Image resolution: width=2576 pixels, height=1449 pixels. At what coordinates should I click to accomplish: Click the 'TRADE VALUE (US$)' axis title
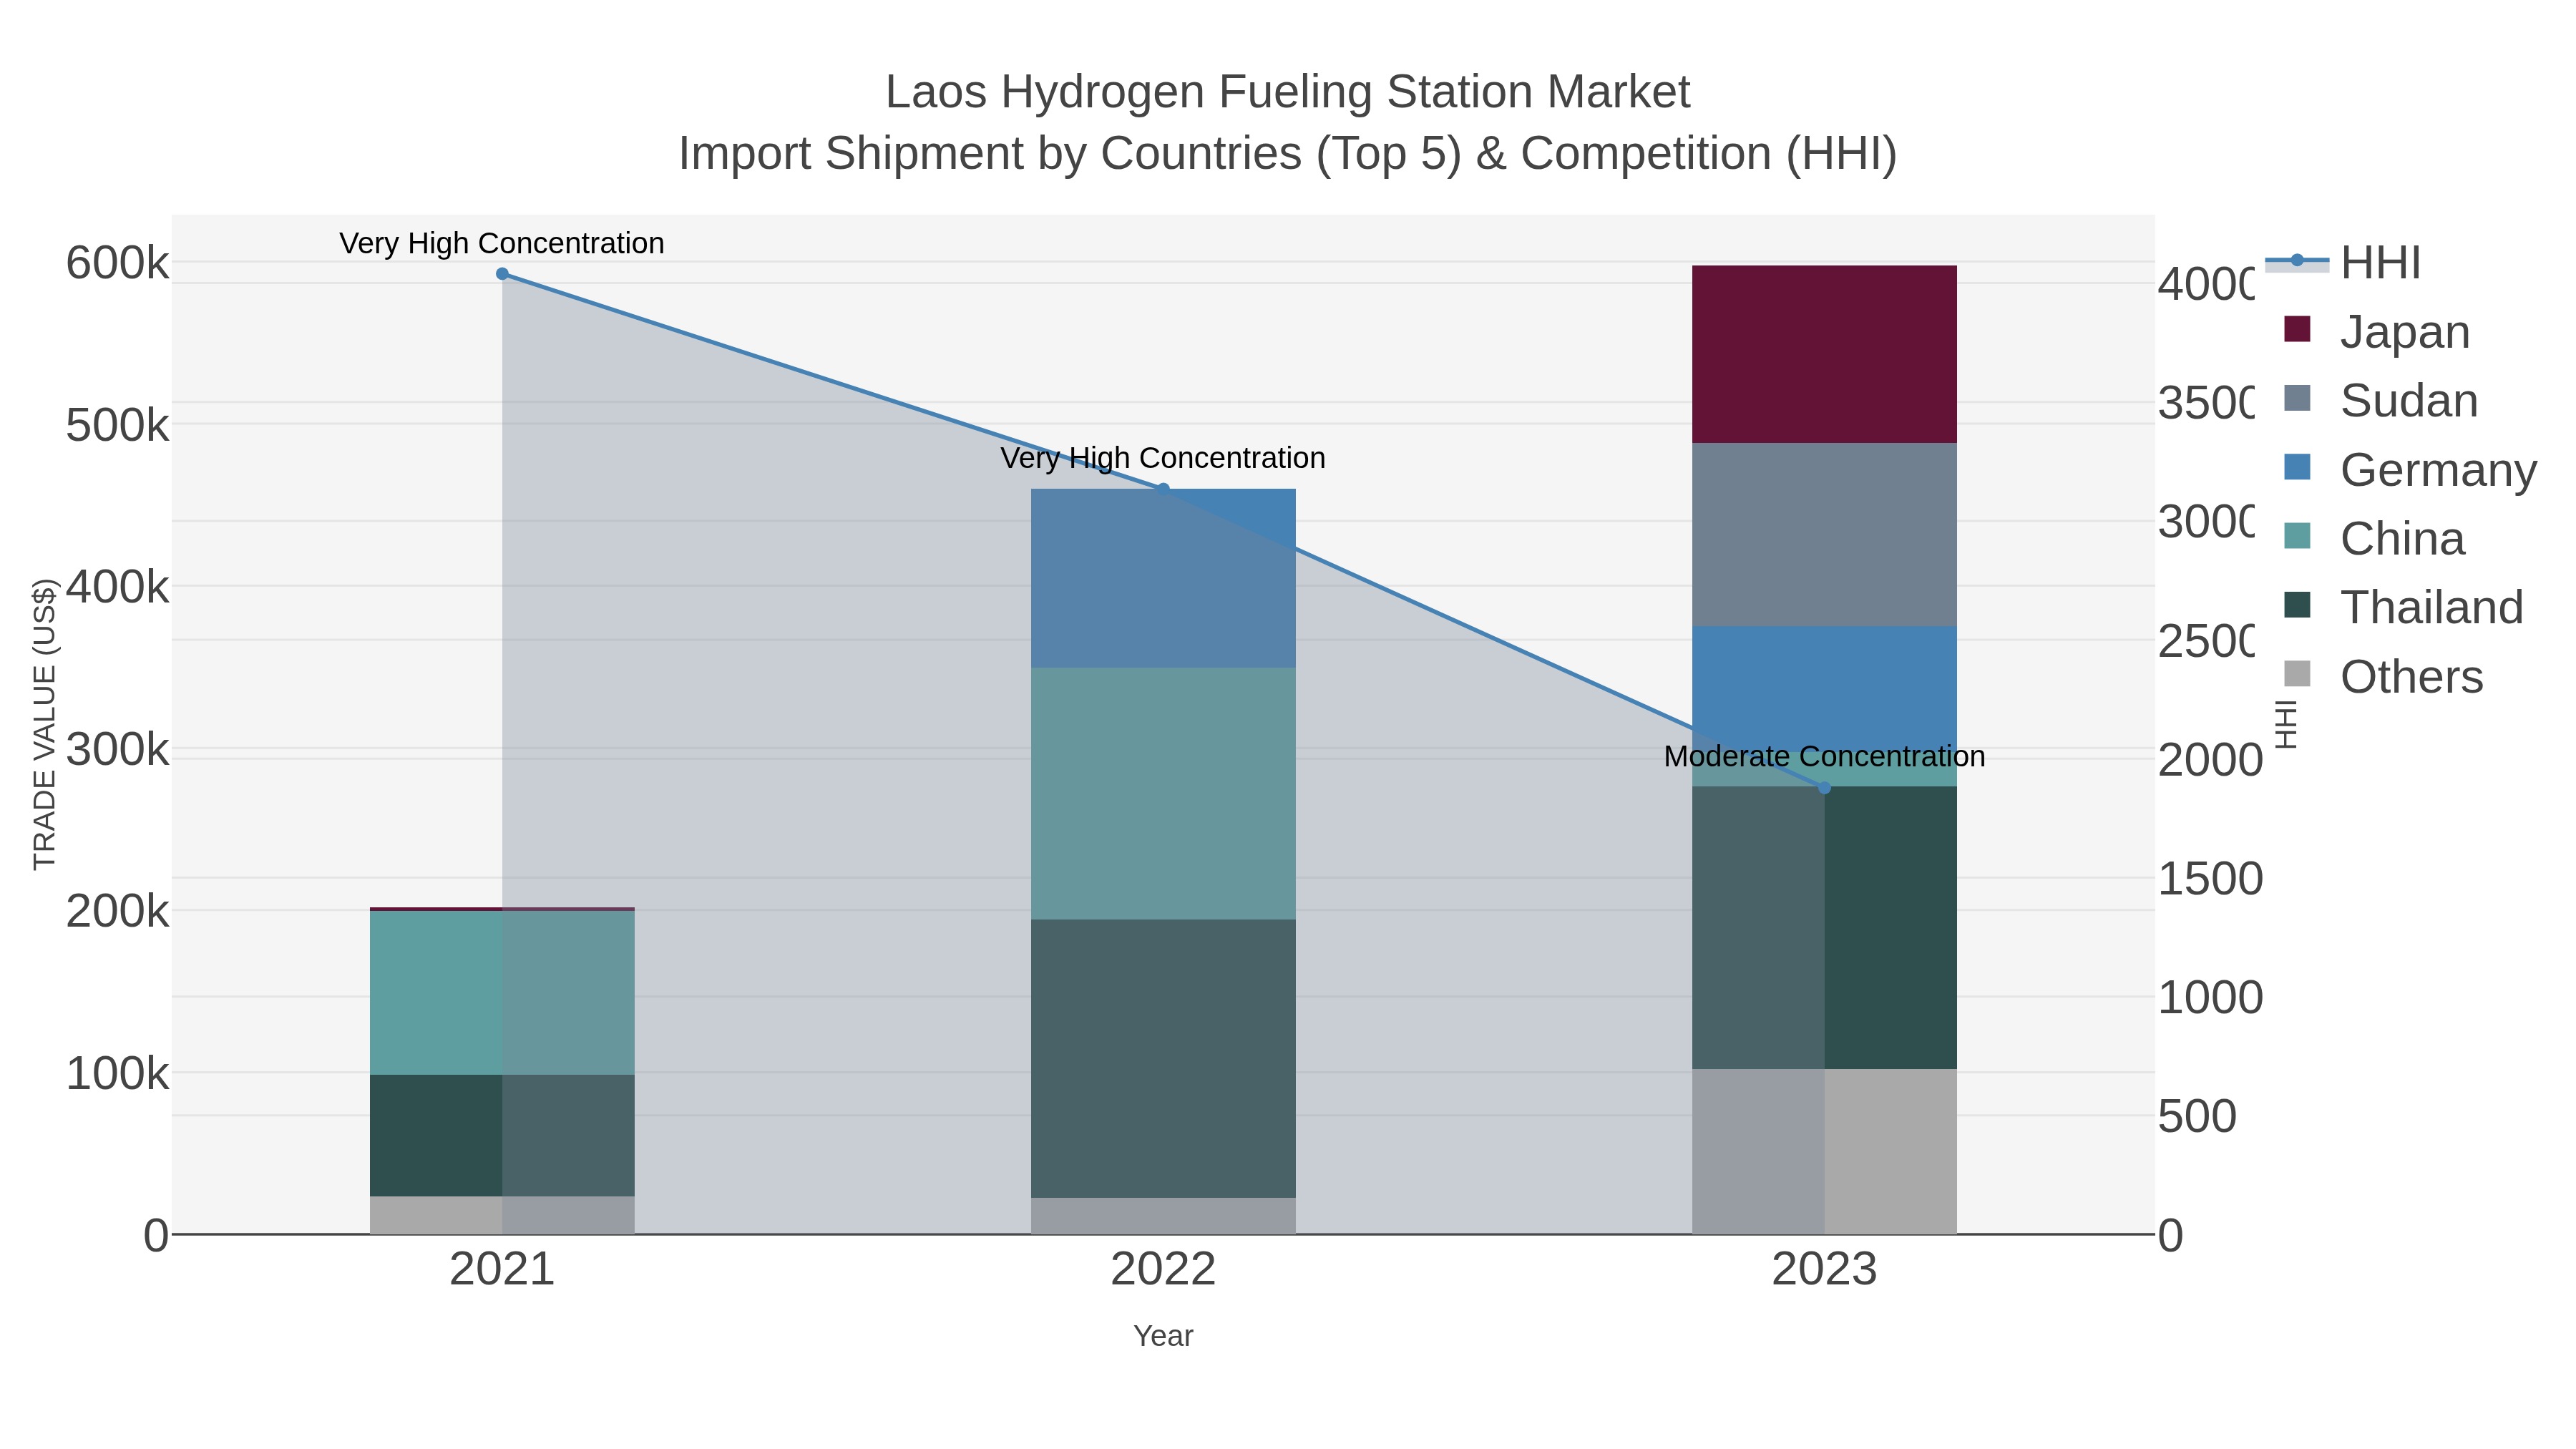45,724
